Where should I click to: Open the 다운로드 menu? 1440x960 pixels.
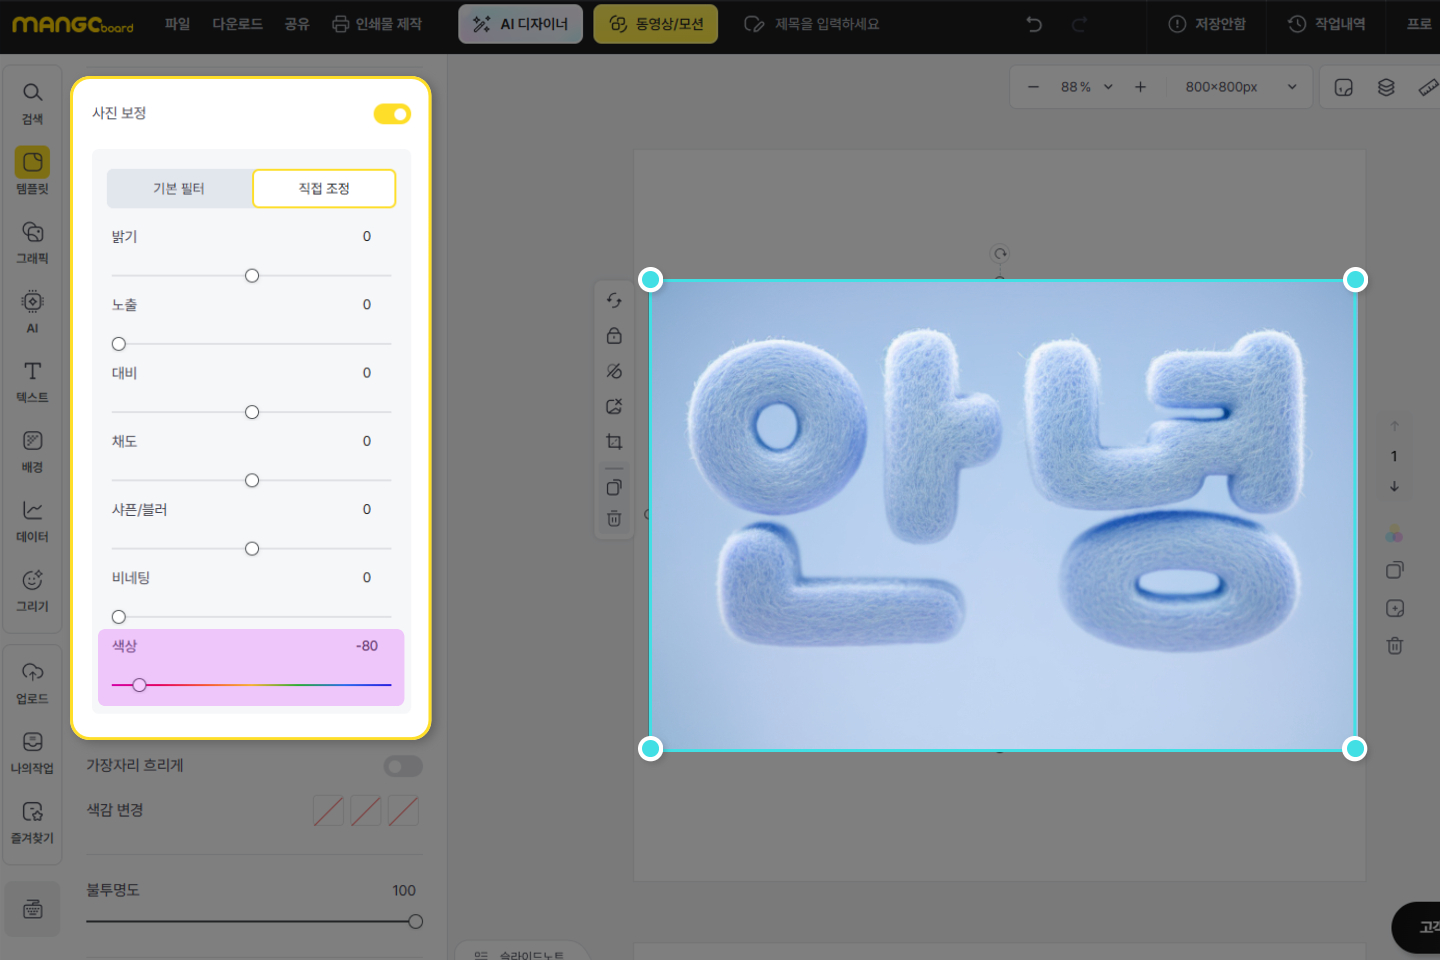point(237,24)
